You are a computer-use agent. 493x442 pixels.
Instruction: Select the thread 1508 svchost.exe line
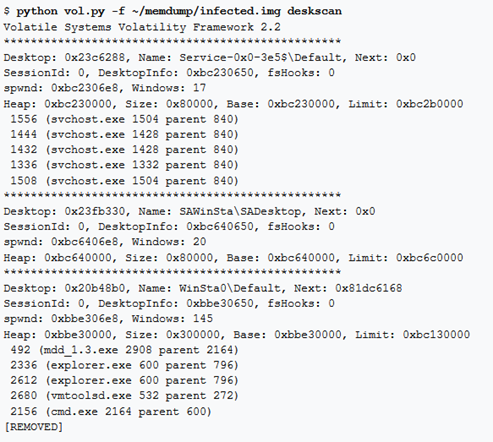click(x=124, y=181)
